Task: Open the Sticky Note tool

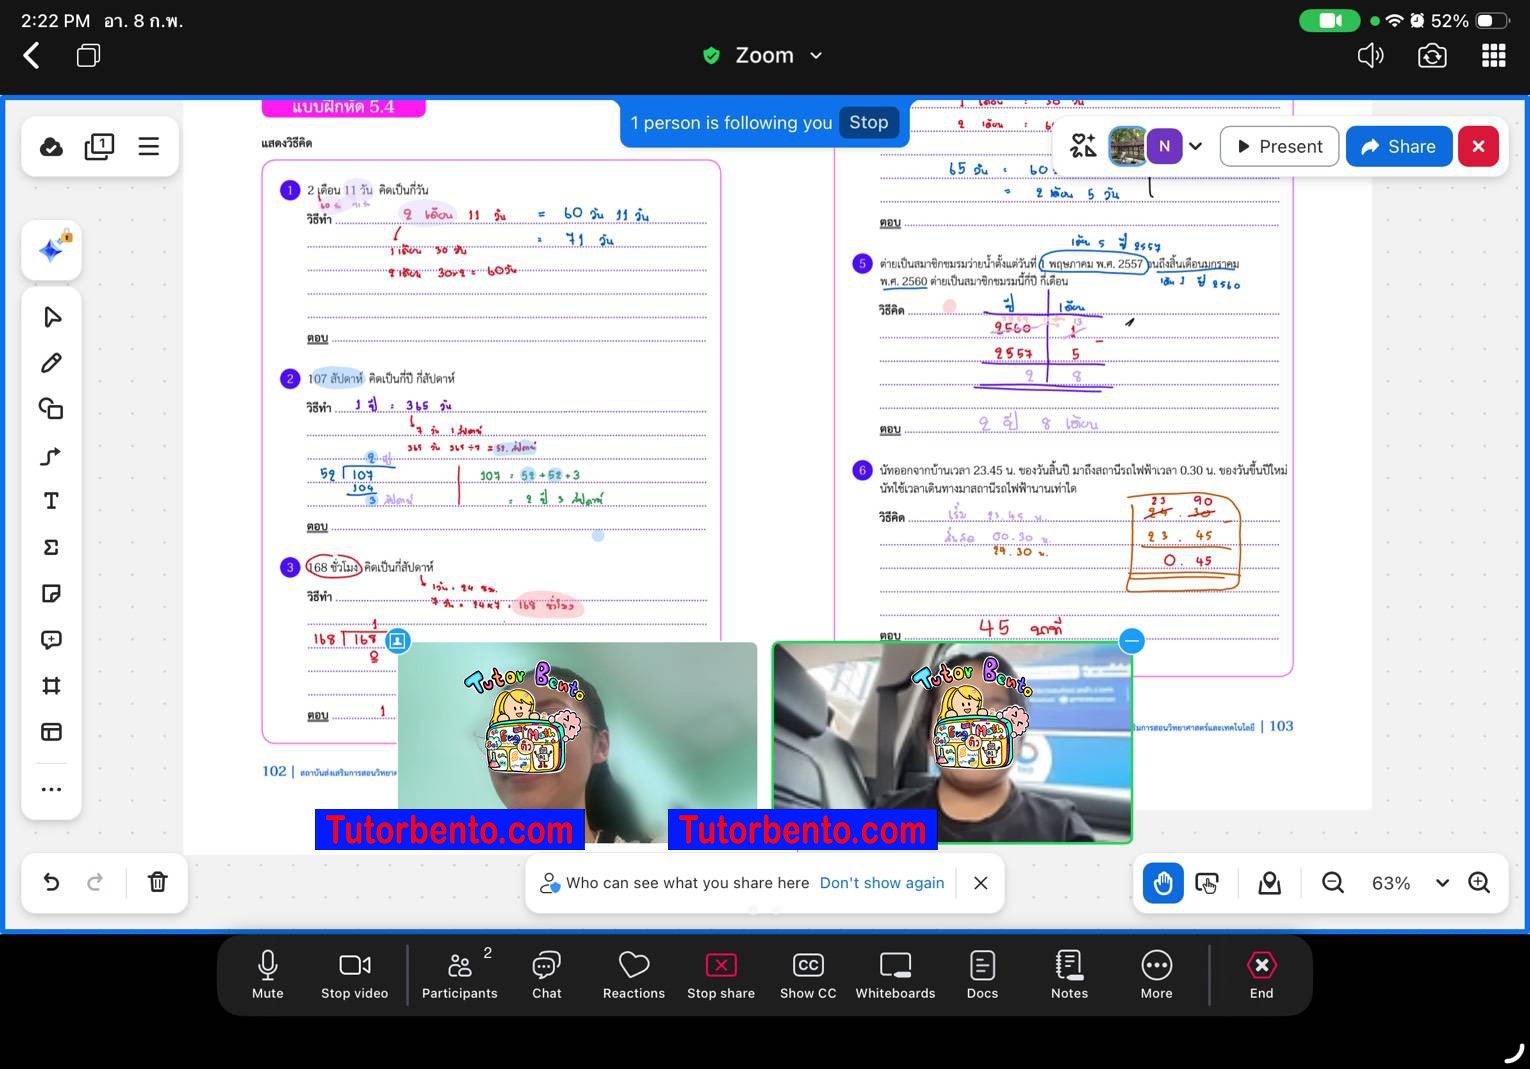Action: click(51, 593)
